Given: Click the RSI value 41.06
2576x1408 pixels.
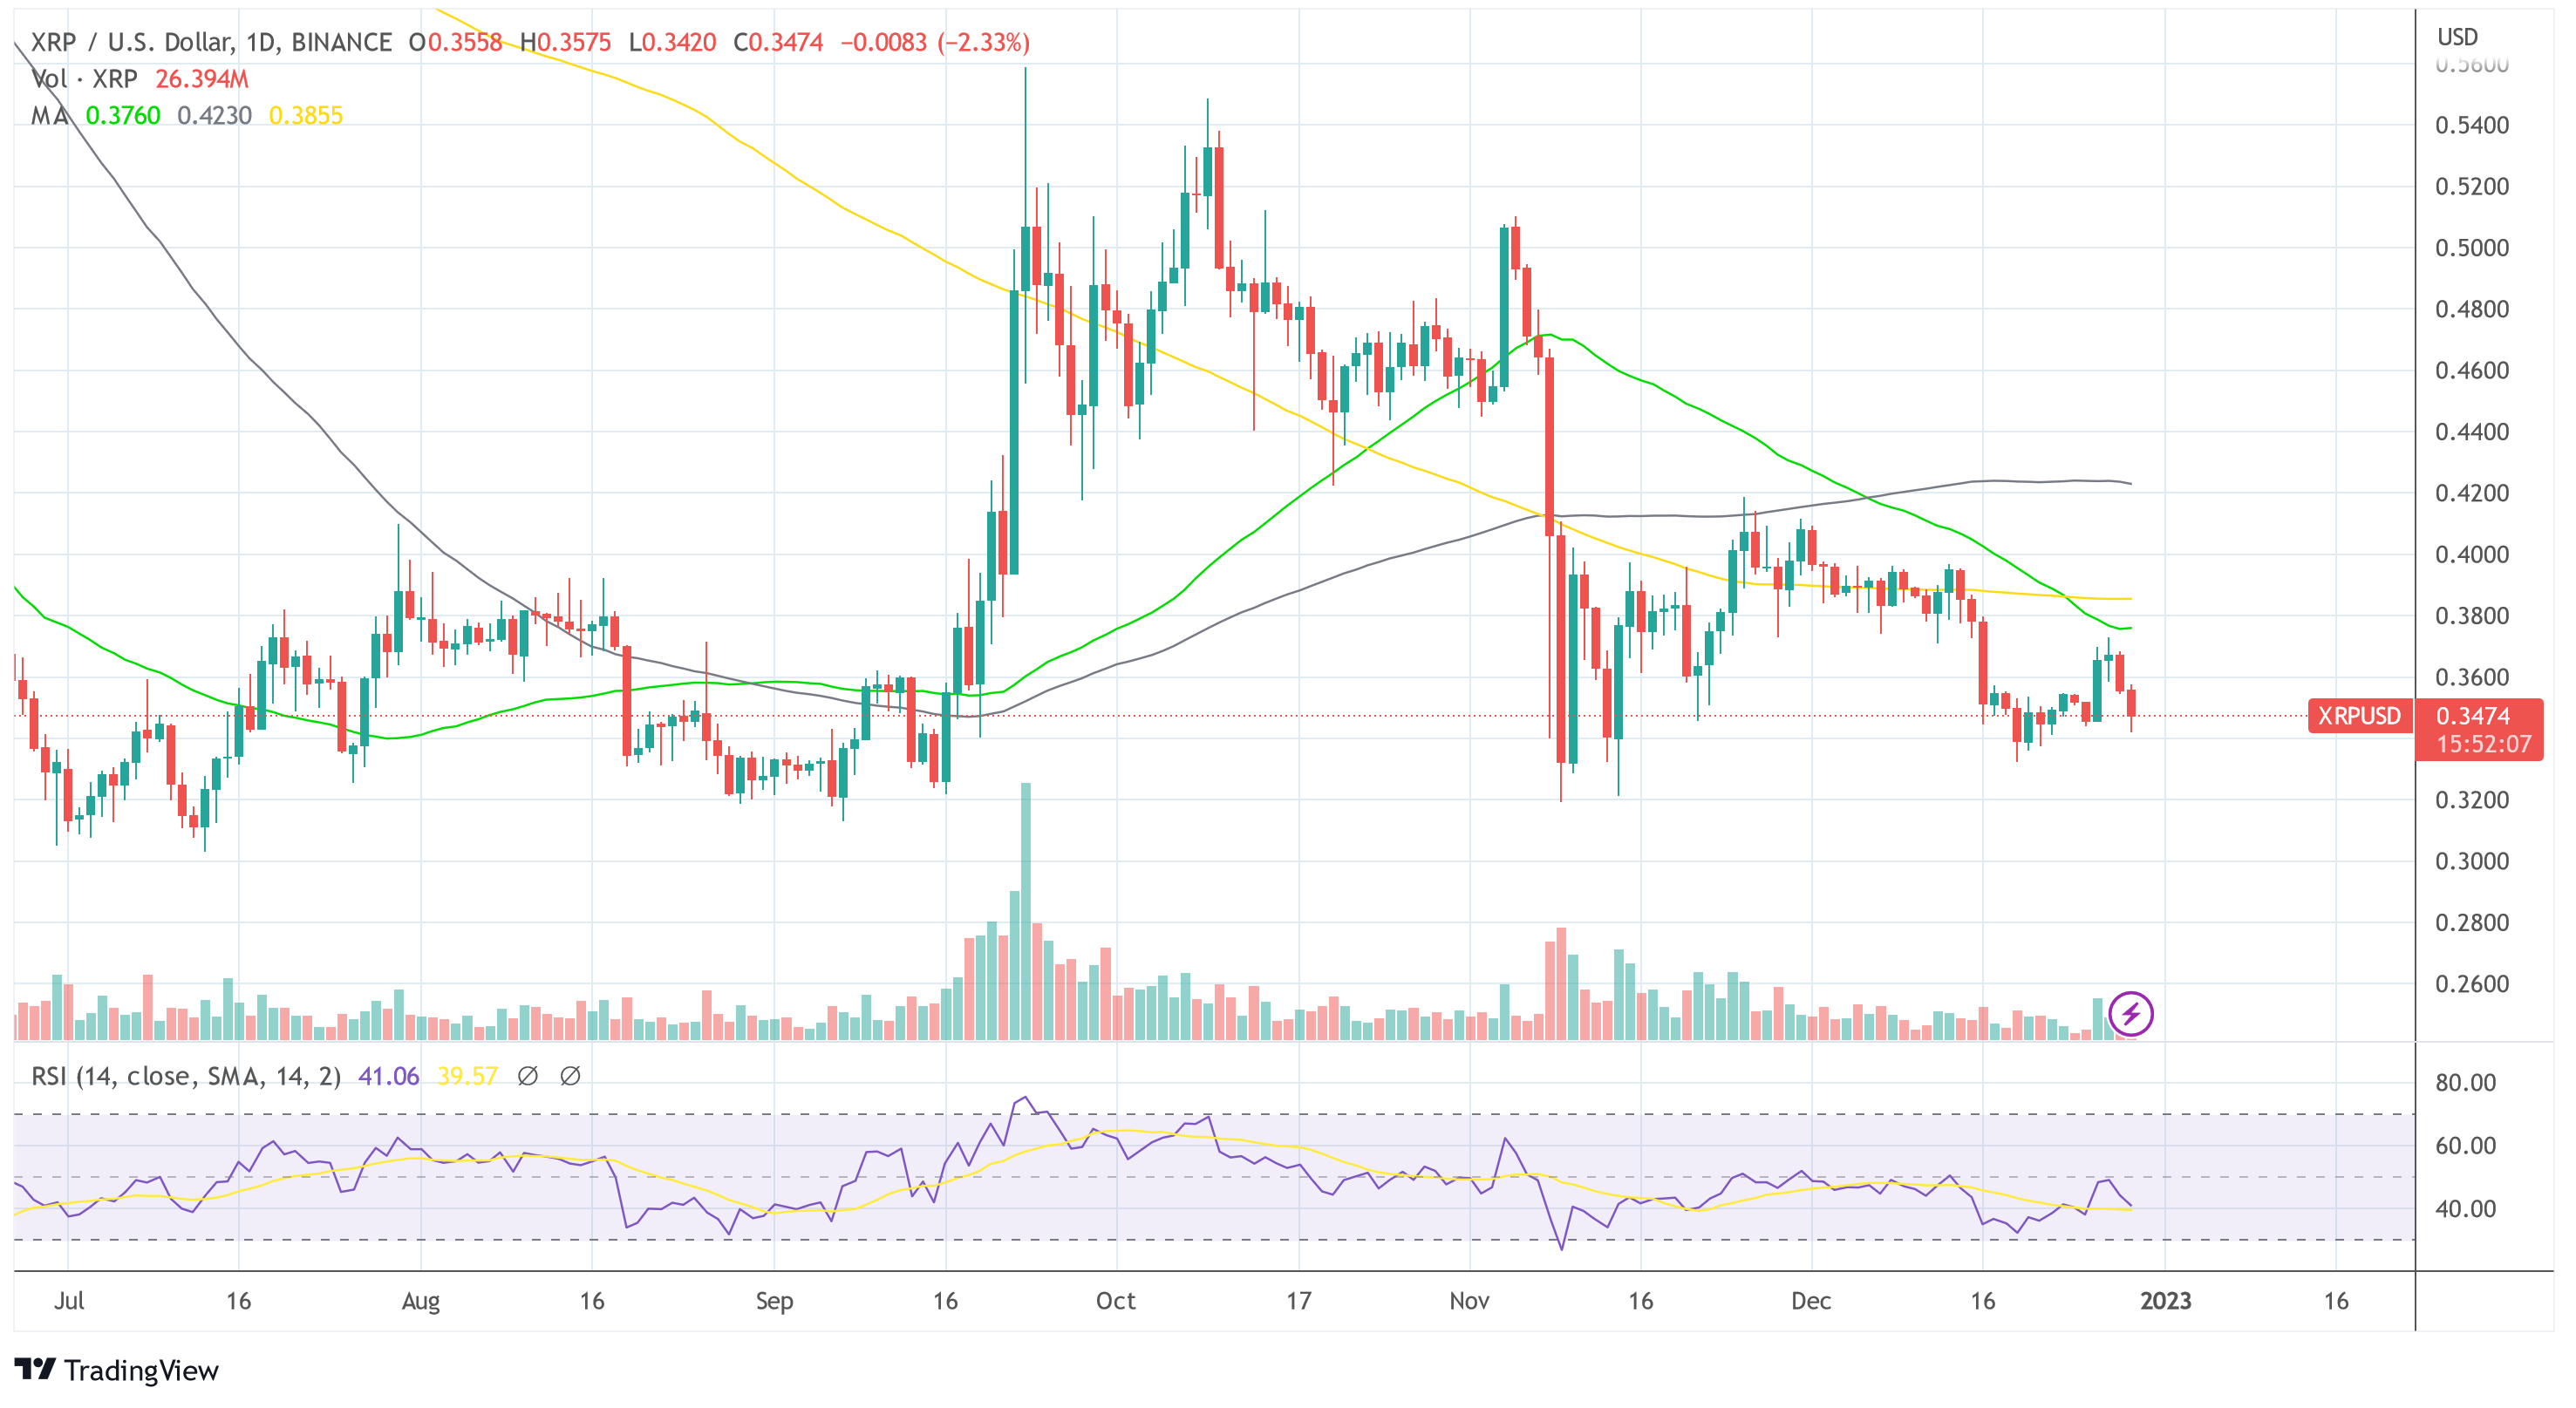Looking at the screenshot, I should (389, 1076).
